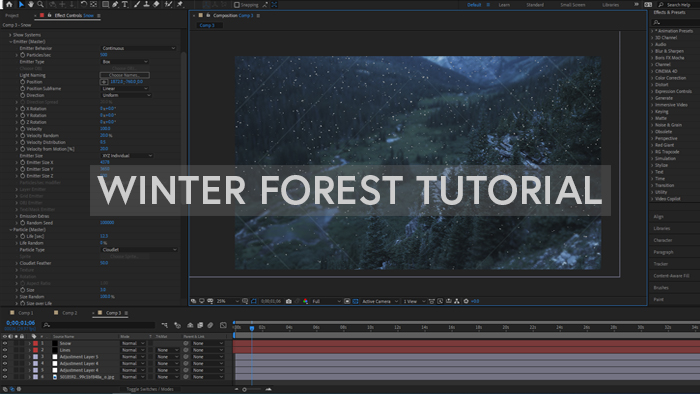Open the Direction Uniform dropdown
The width and height of the screenshot is (700, 394).
[x=126, y=95]
